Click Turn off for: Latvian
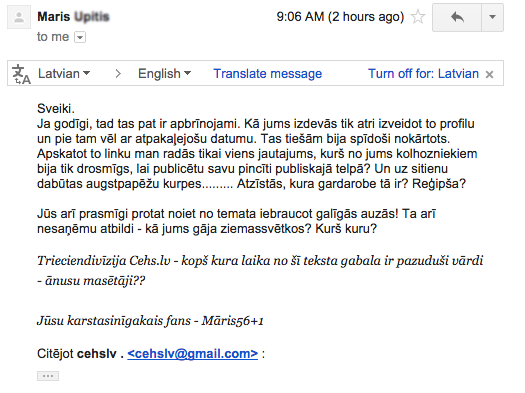525x393 pixels. coord(423,73)
